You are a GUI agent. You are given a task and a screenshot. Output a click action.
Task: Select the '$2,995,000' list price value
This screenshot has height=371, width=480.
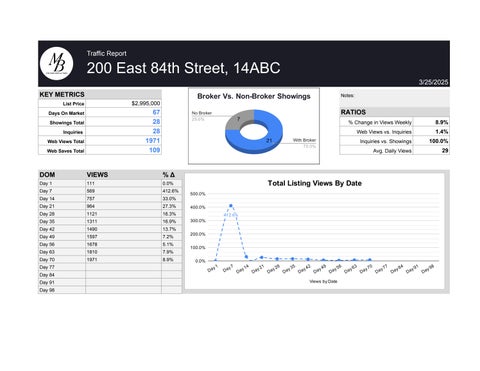coord(146,103)
